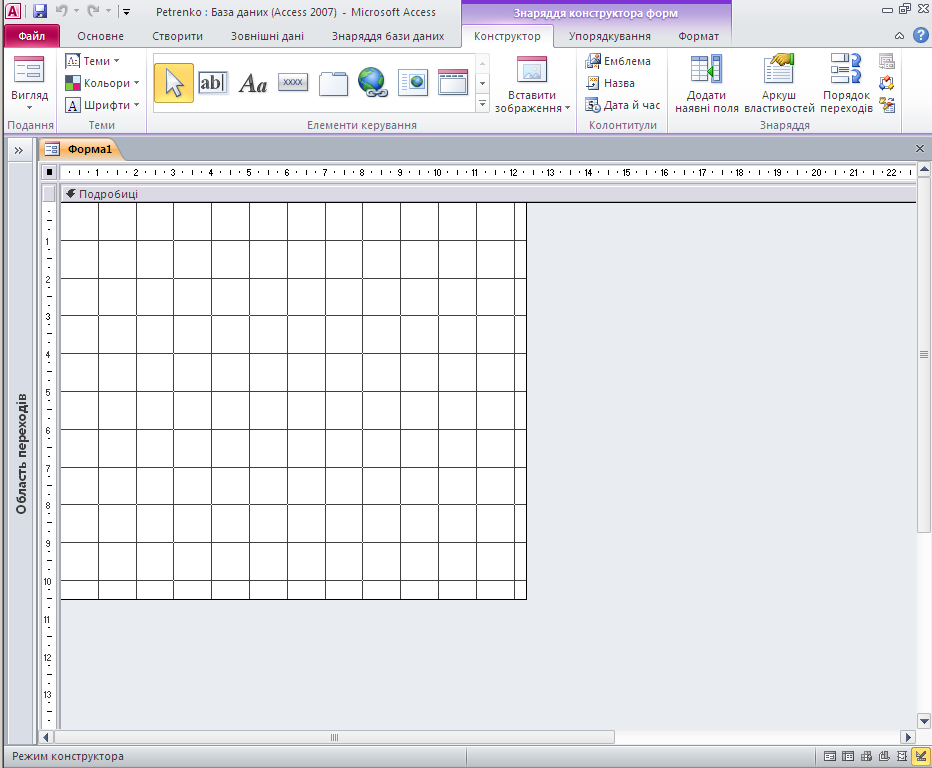Click the Access application icon in title bar

(x=12, y=11)
